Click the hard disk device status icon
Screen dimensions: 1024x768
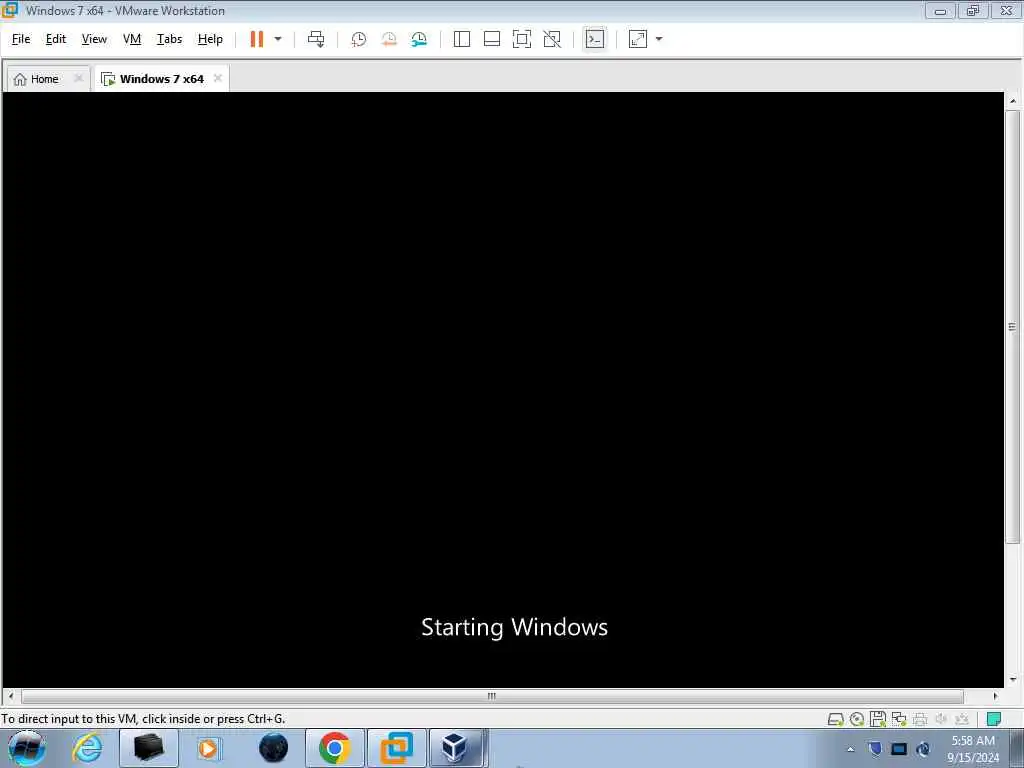pyautogui.click(x=835, y=720)
